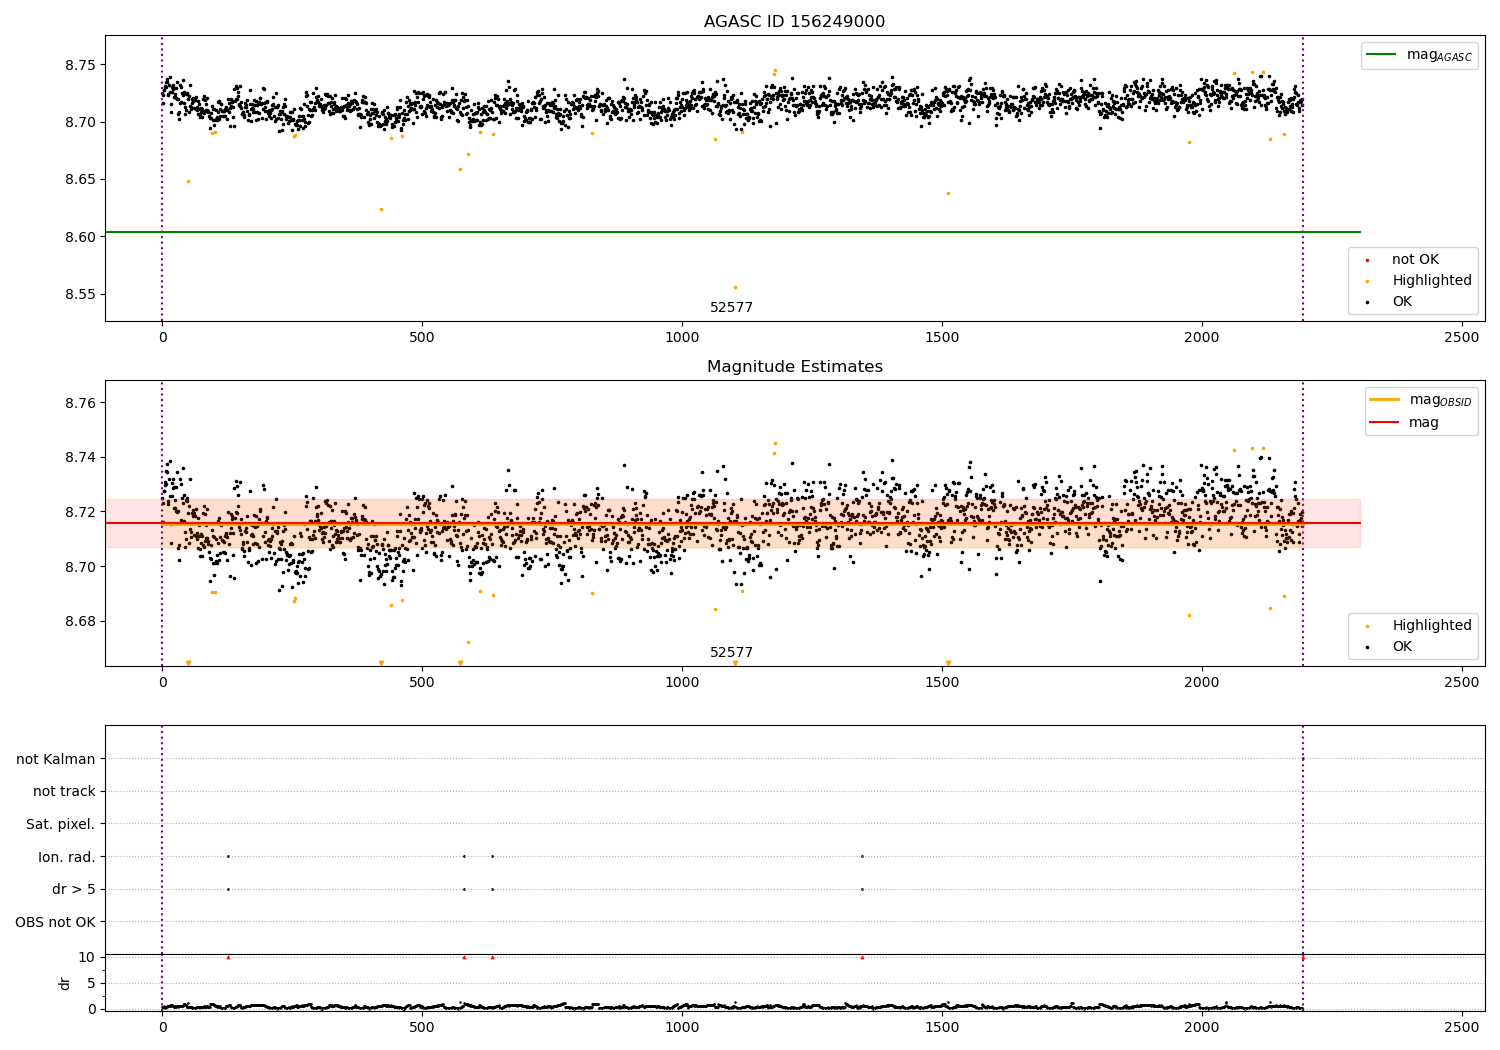The height and width of the screenshot is (1050, 1500).
Task: Click the 'AGASC ID 156249000' plot title
Action: pos(794,22)
